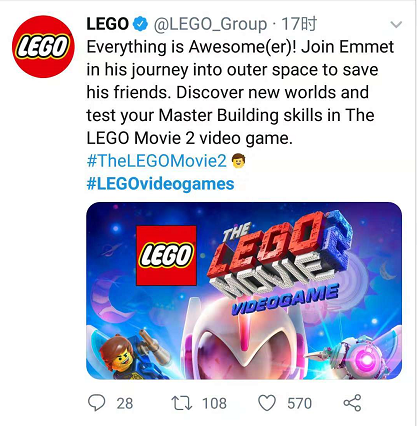Screen dimensions: 417x426
Task: Click the VIDEOGAME title text in the image
Action: pos(285,300)
